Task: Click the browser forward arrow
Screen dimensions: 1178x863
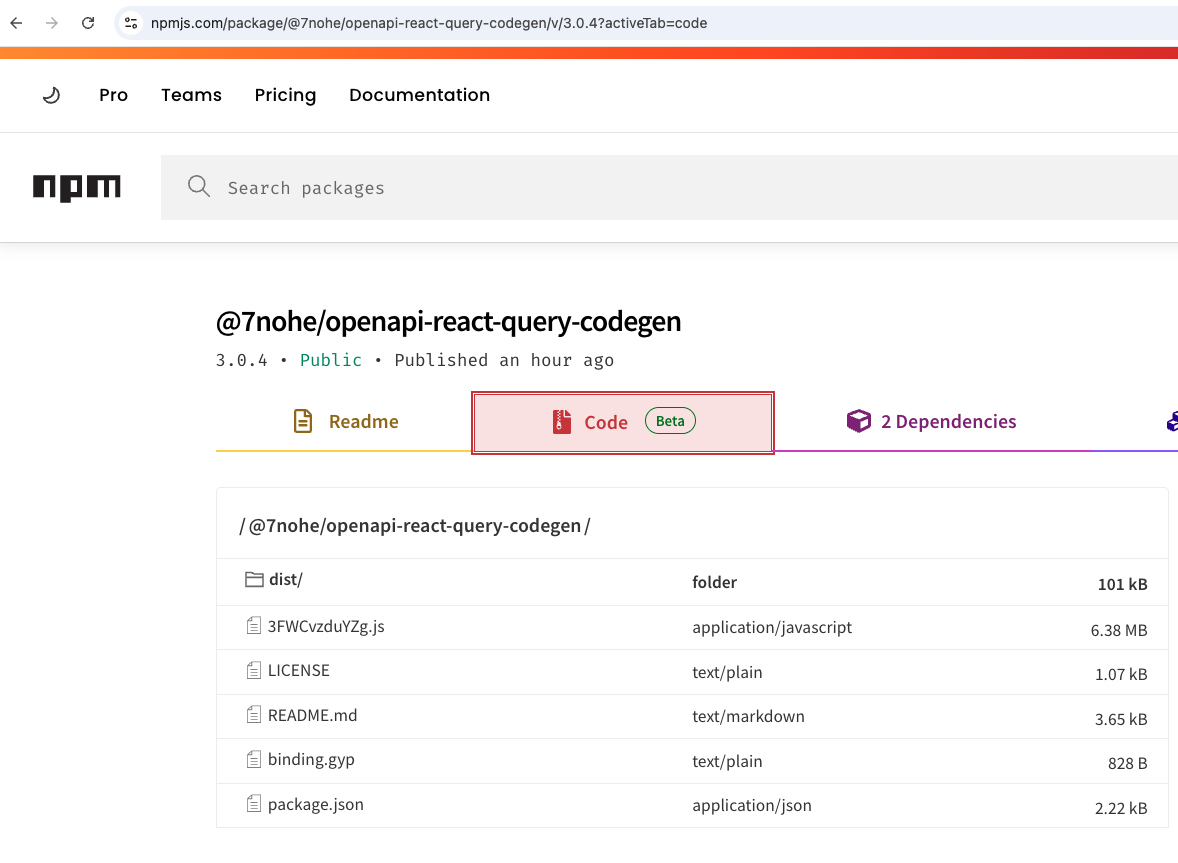Action: point(52,23)
